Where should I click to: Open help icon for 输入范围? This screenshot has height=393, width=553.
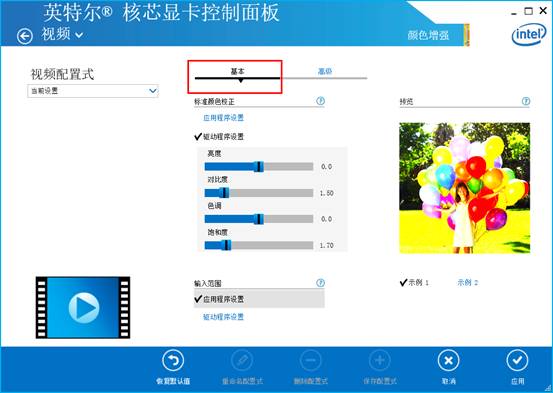click(320, 283)
